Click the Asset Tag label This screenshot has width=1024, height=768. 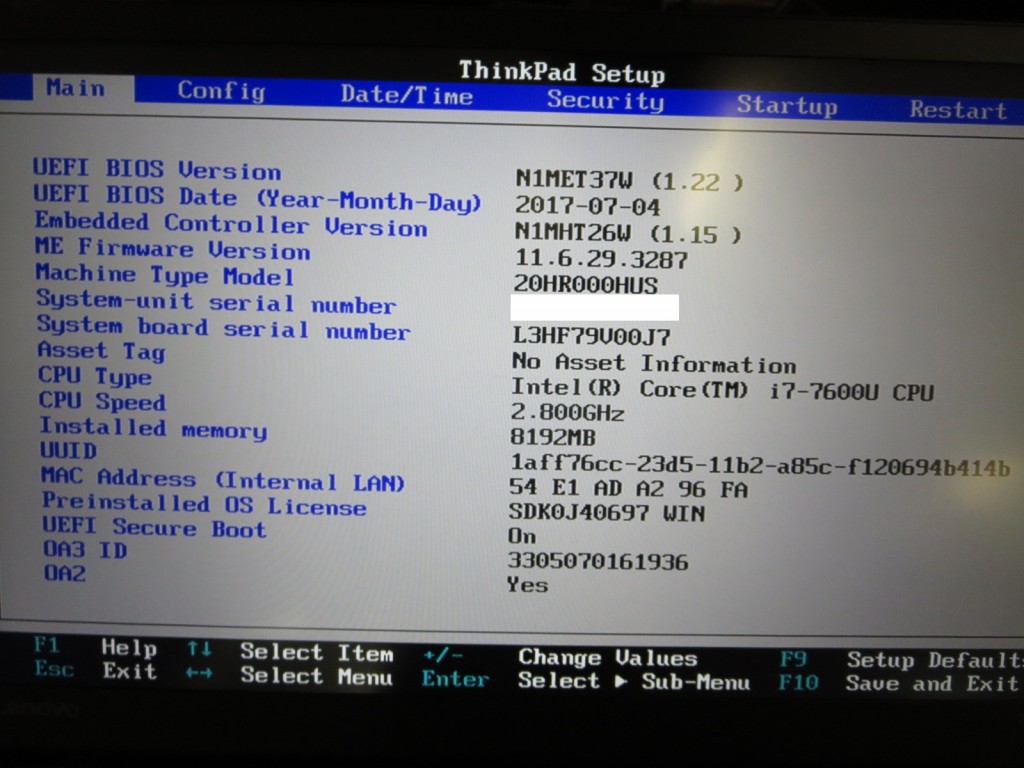coord(101,351)
